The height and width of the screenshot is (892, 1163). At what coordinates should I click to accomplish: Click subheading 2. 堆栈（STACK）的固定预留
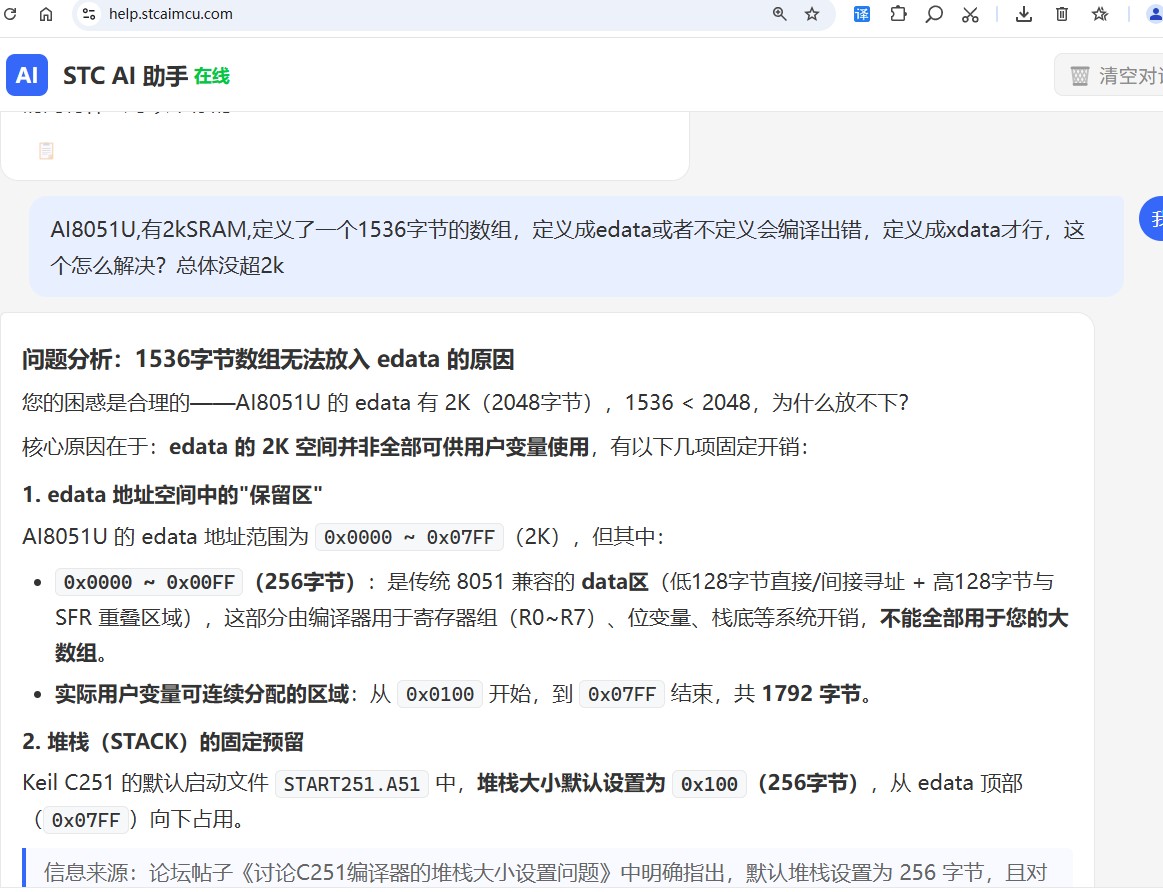coord(162,742)
